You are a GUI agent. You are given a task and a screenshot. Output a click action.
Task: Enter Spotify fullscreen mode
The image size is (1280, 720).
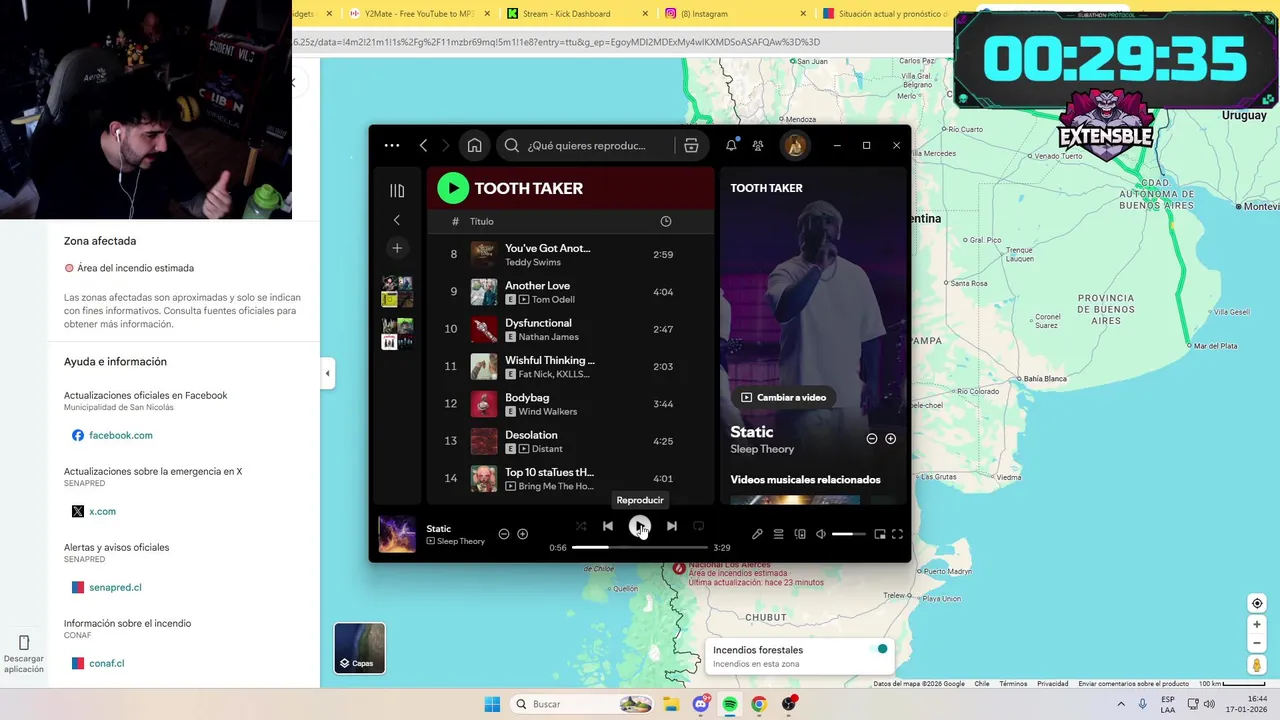tap(897, 534)
